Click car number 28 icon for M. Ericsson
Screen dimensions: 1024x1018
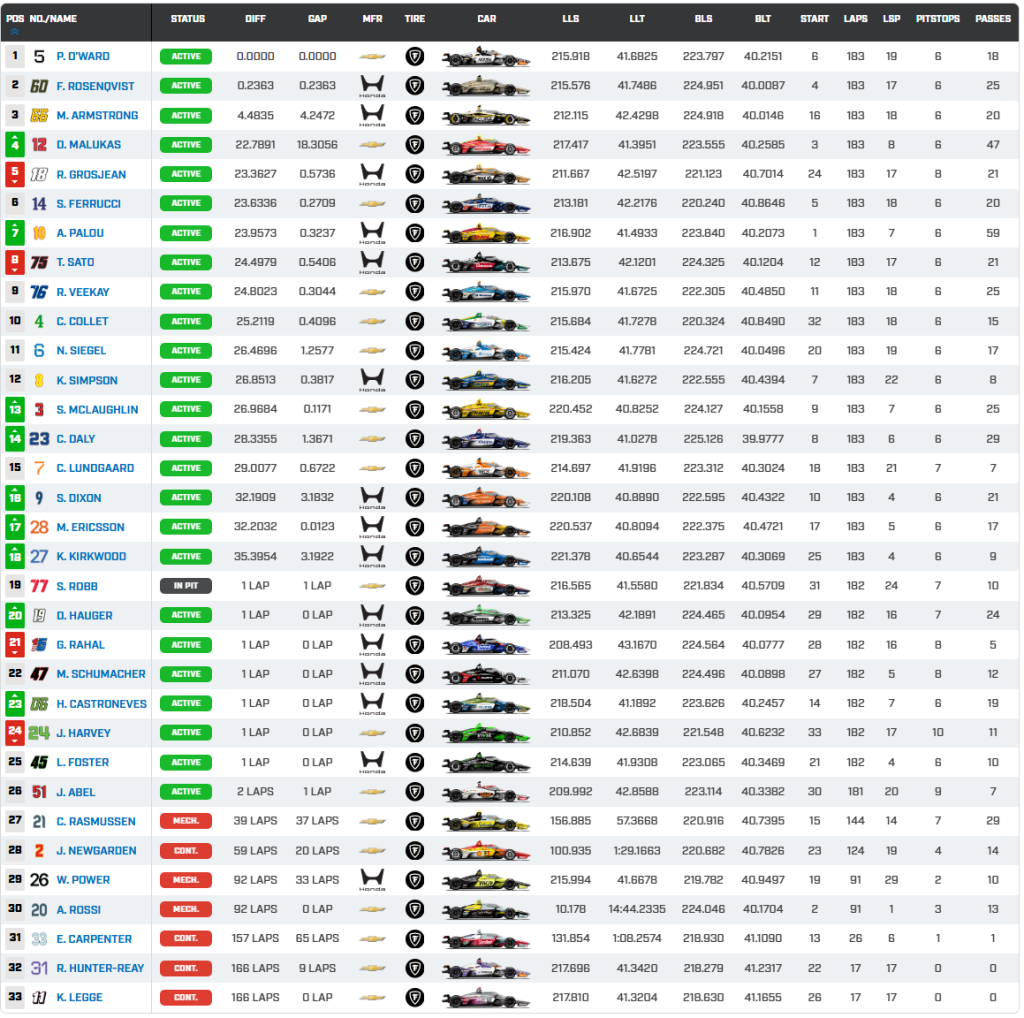[39, 527]
